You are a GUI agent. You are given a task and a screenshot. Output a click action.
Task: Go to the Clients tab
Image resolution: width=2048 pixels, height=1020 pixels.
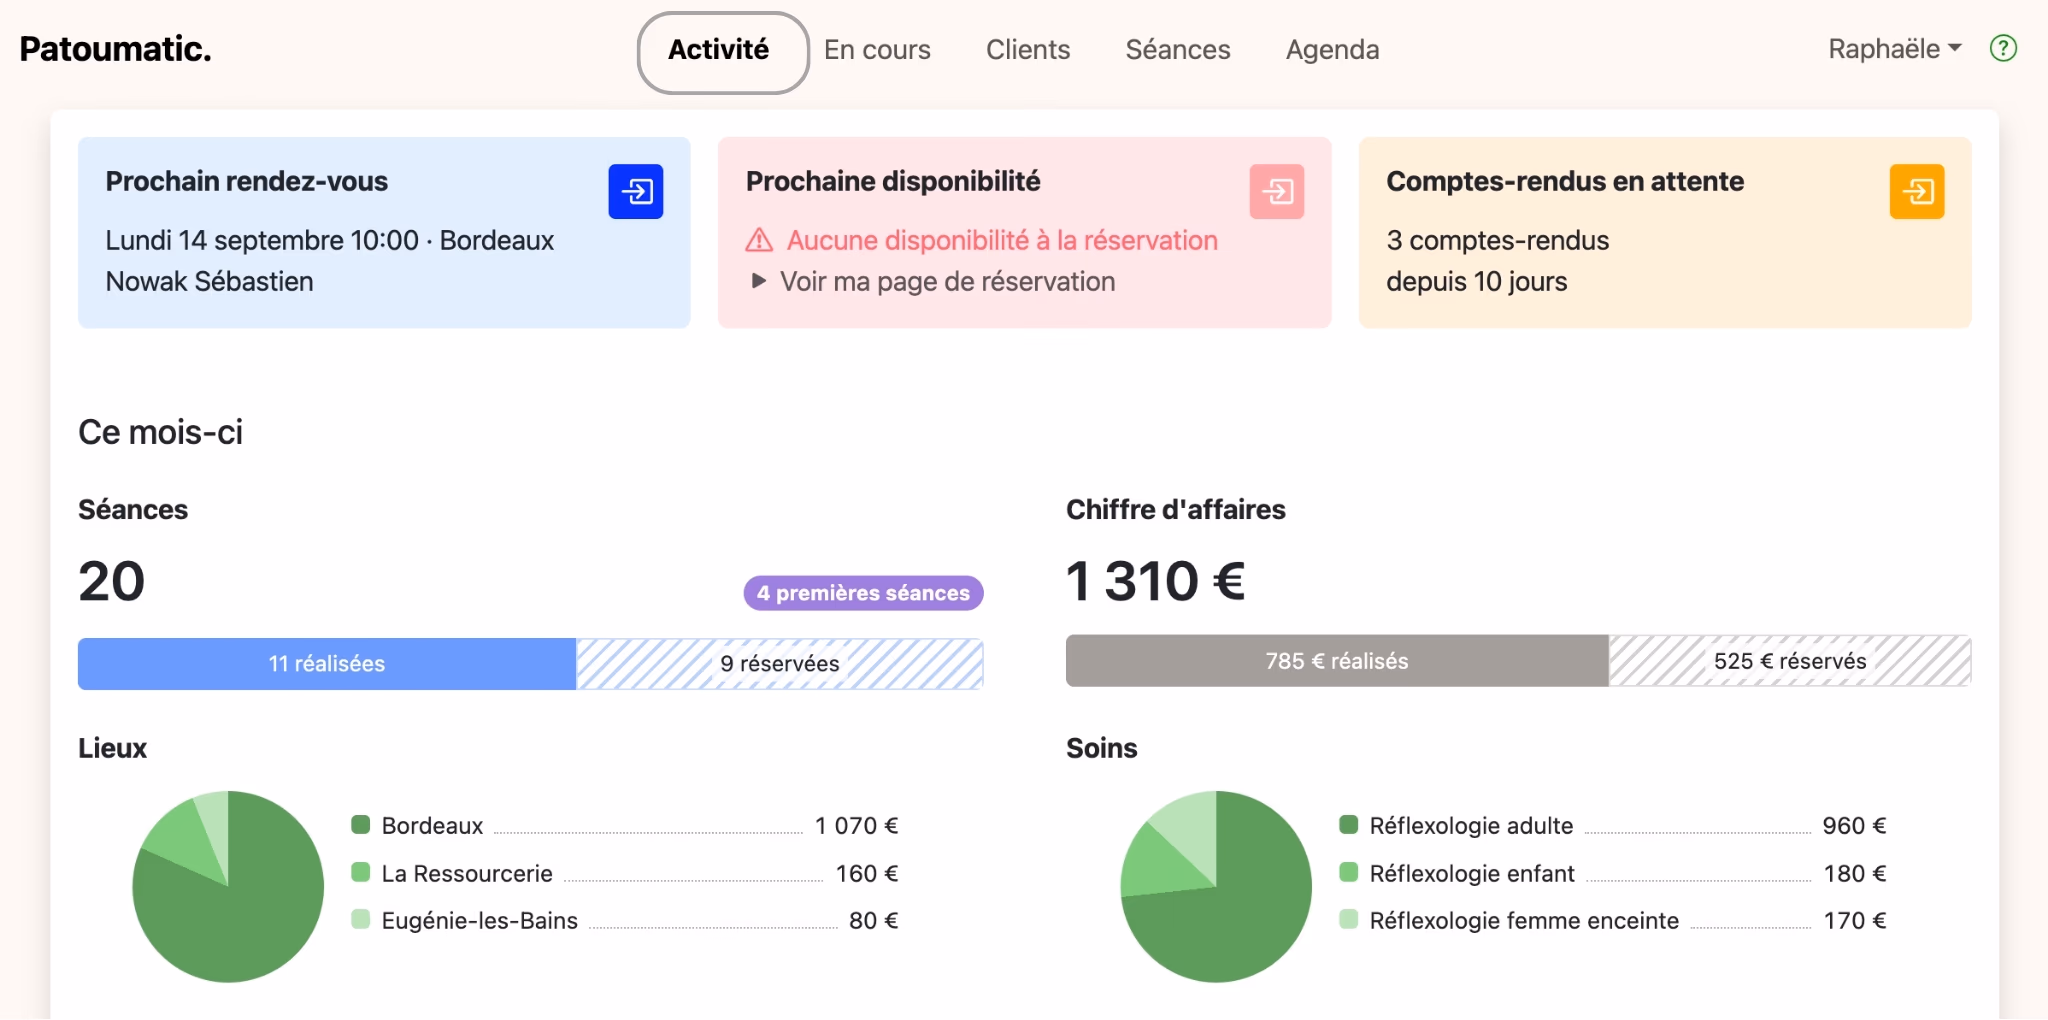(1028, 49)
